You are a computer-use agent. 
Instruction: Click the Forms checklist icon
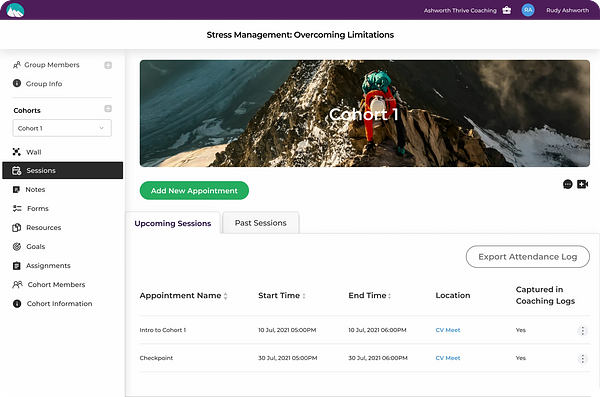[x=17, y=208]
